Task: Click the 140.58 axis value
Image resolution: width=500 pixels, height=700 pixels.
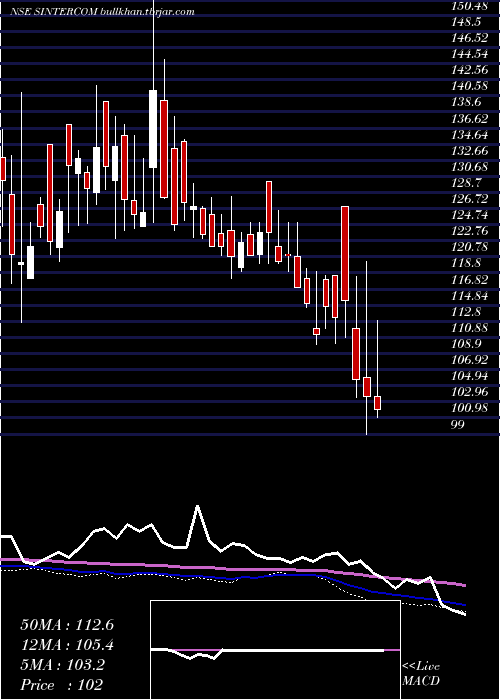Action: pos(470,86)
